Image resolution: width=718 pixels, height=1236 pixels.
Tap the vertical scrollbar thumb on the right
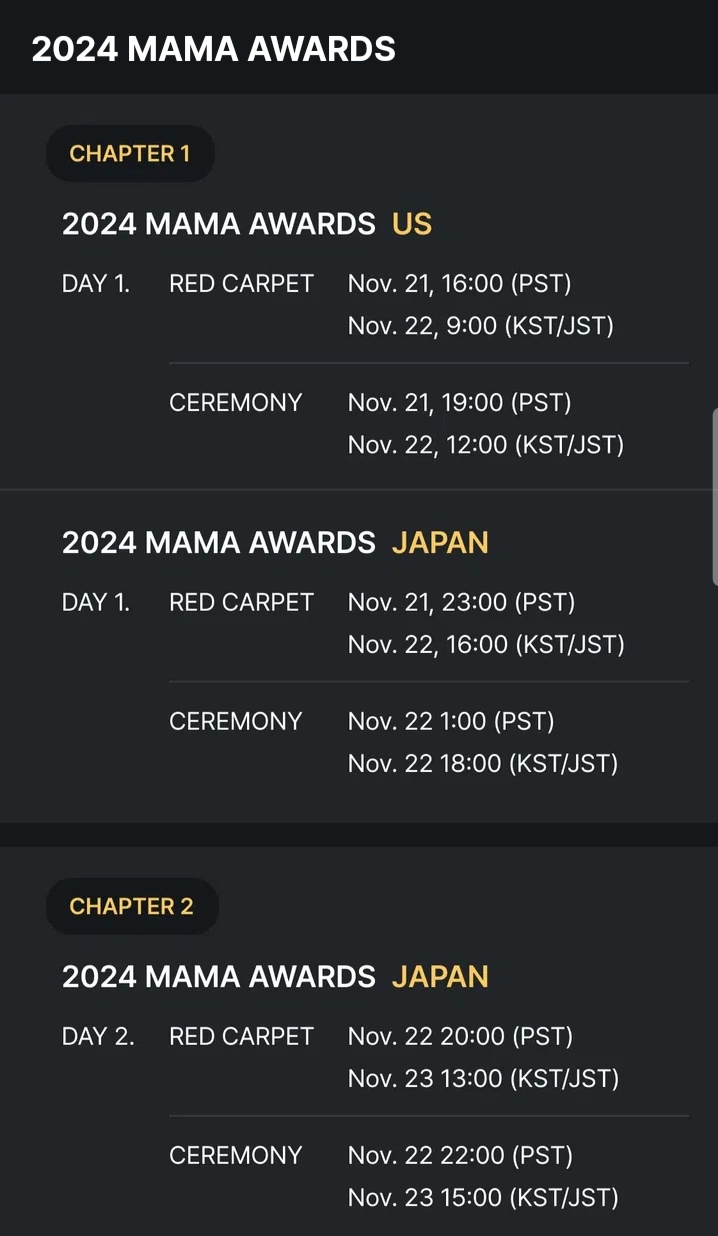(x=714, y=496)
